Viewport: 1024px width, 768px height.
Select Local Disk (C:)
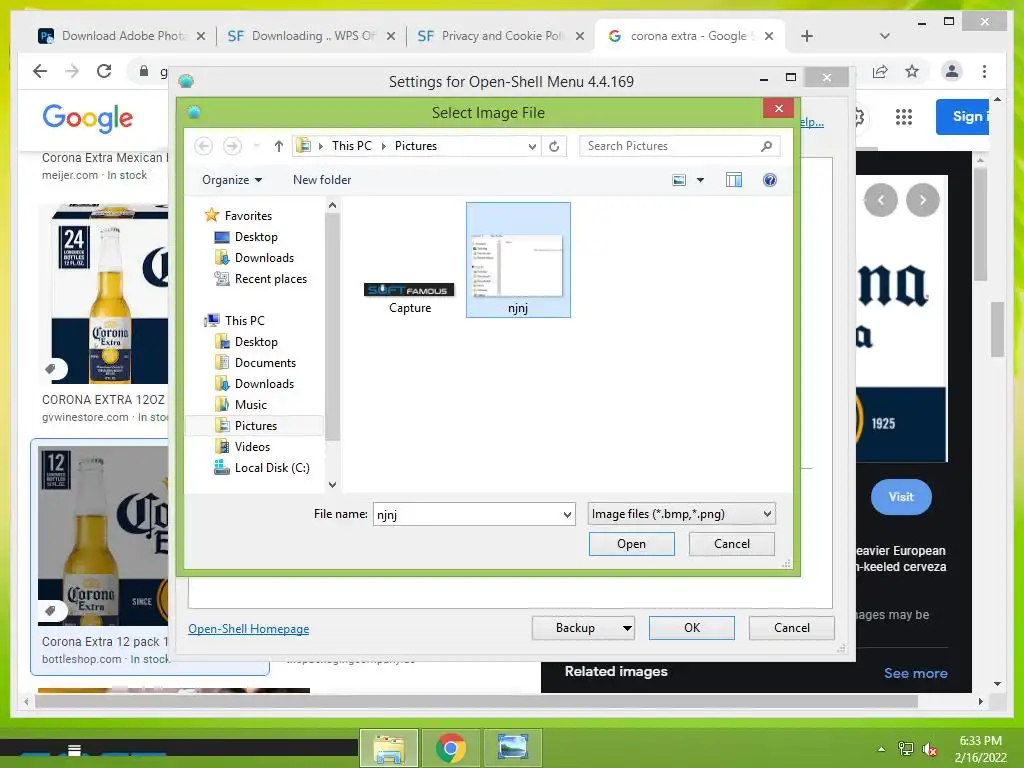click(272, 468)
